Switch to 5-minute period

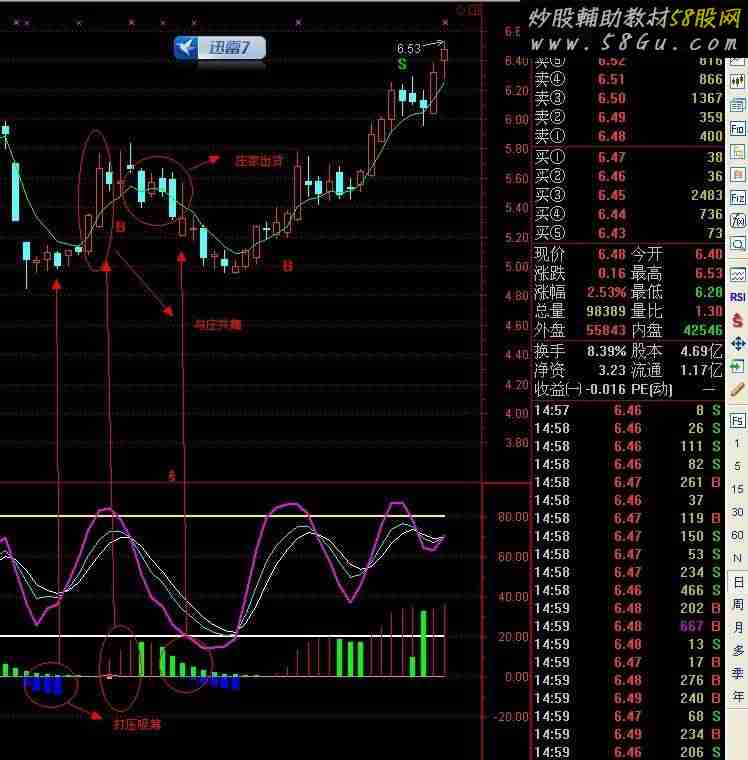pyautogui.click(x=737, y=466)
